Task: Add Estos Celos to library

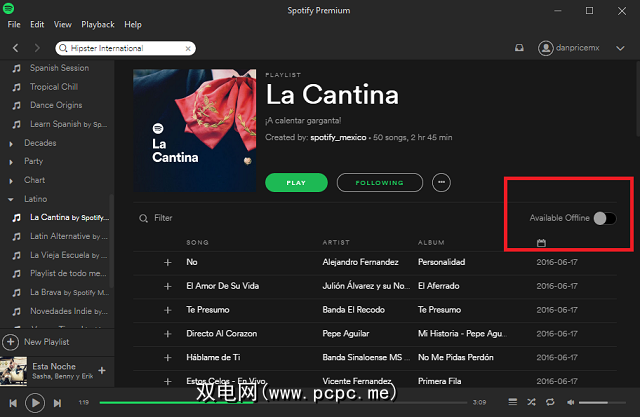Action: (167, 382)
